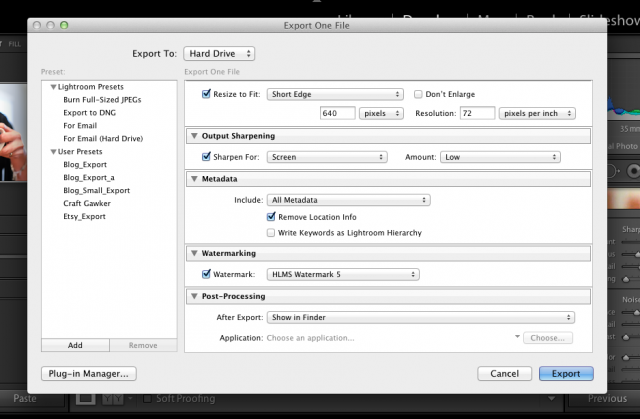Click the Add preset button
This screenshot has width=640, height=419.
tap(75, 345)
